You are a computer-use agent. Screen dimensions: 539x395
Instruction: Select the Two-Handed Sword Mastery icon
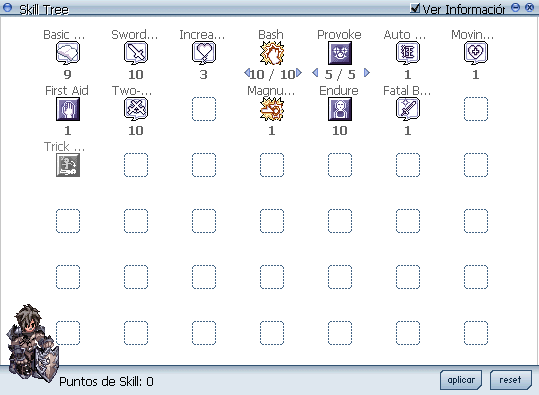point(136,109)
